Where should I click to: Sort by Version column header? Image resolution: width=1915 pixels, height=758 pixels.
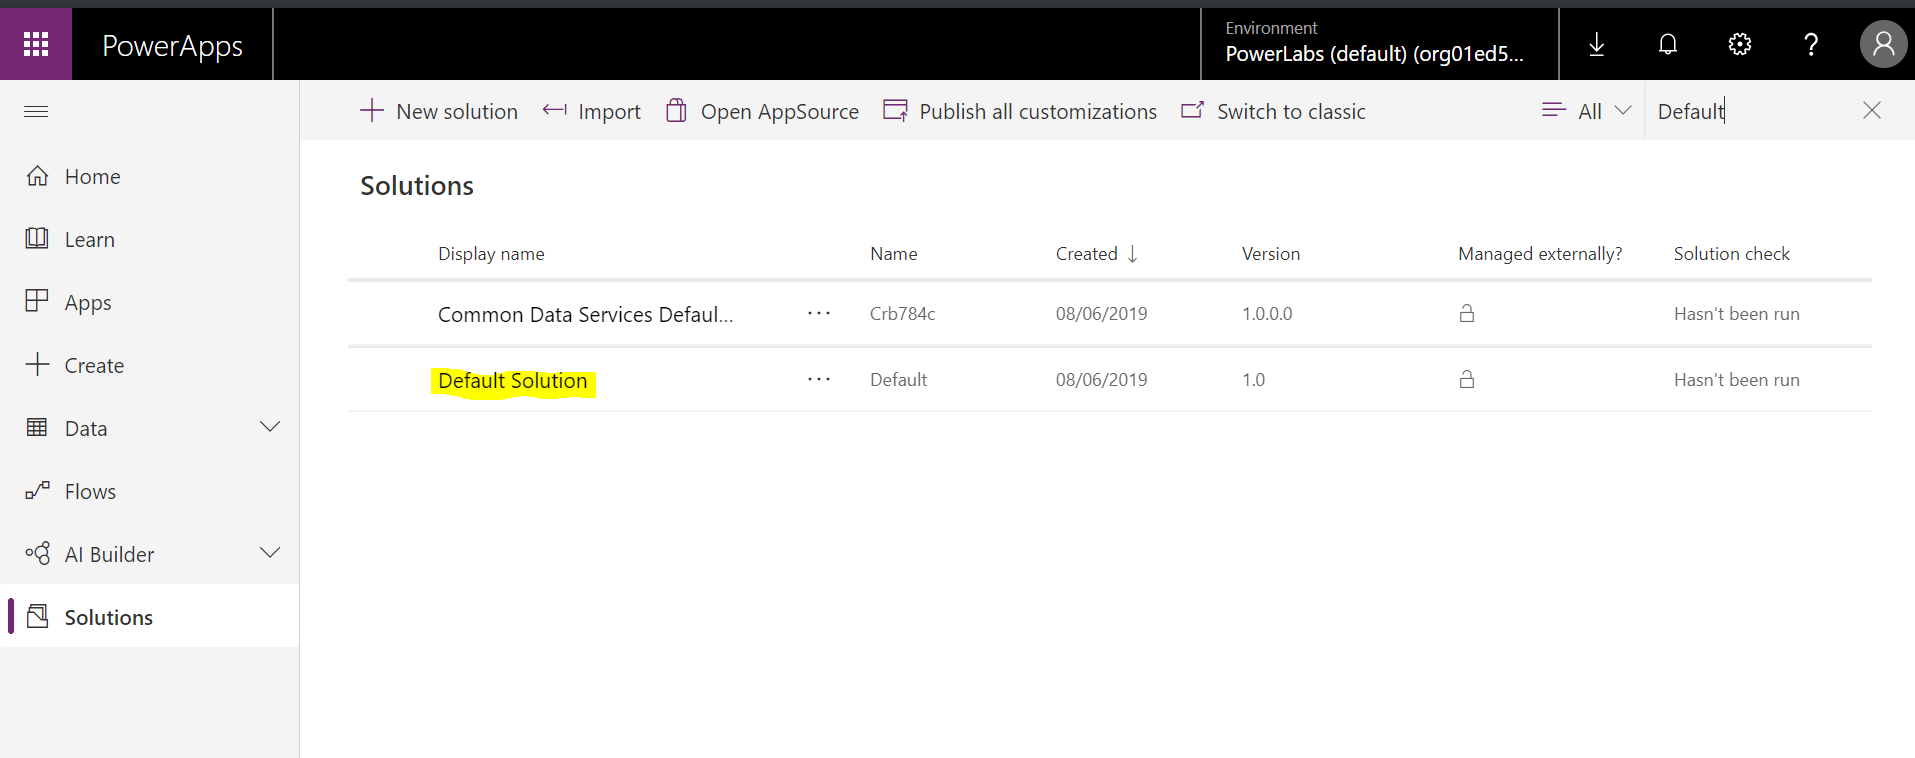(x=1270, y=254)
